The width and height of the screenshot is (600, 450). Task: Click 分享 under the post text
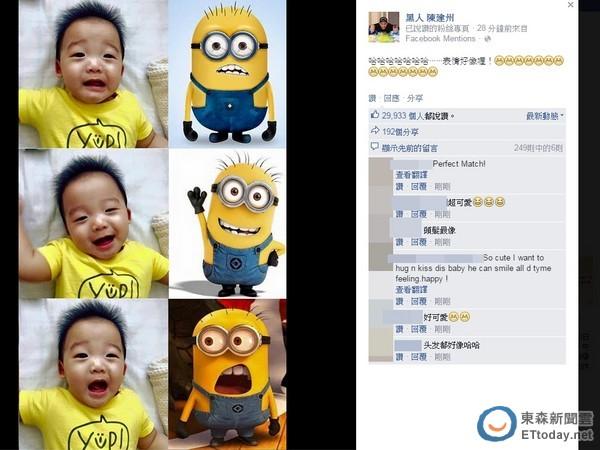[x=415, y=98]
